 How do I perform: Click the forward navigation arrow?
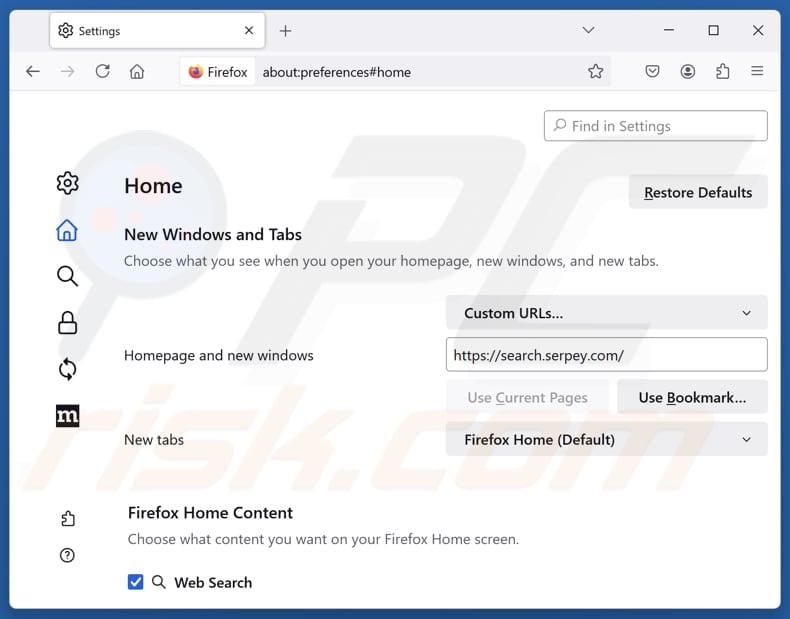click(x=68, y=72)
